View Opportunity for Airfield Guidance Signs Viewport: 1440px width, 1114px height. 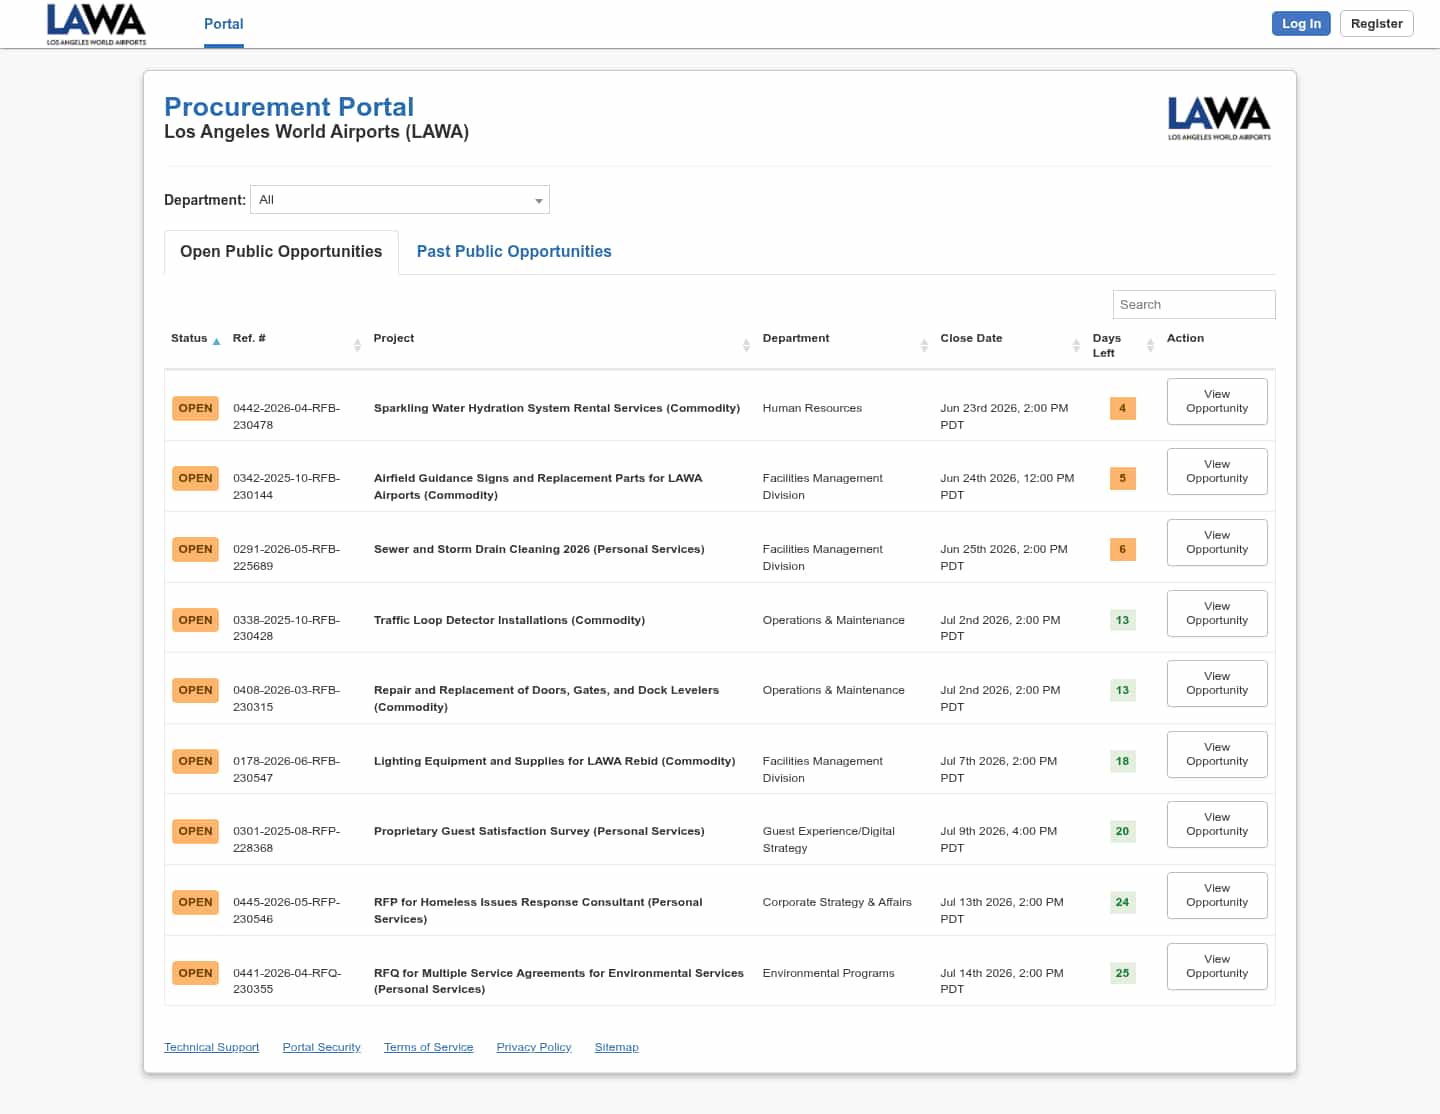[1217, 471]
